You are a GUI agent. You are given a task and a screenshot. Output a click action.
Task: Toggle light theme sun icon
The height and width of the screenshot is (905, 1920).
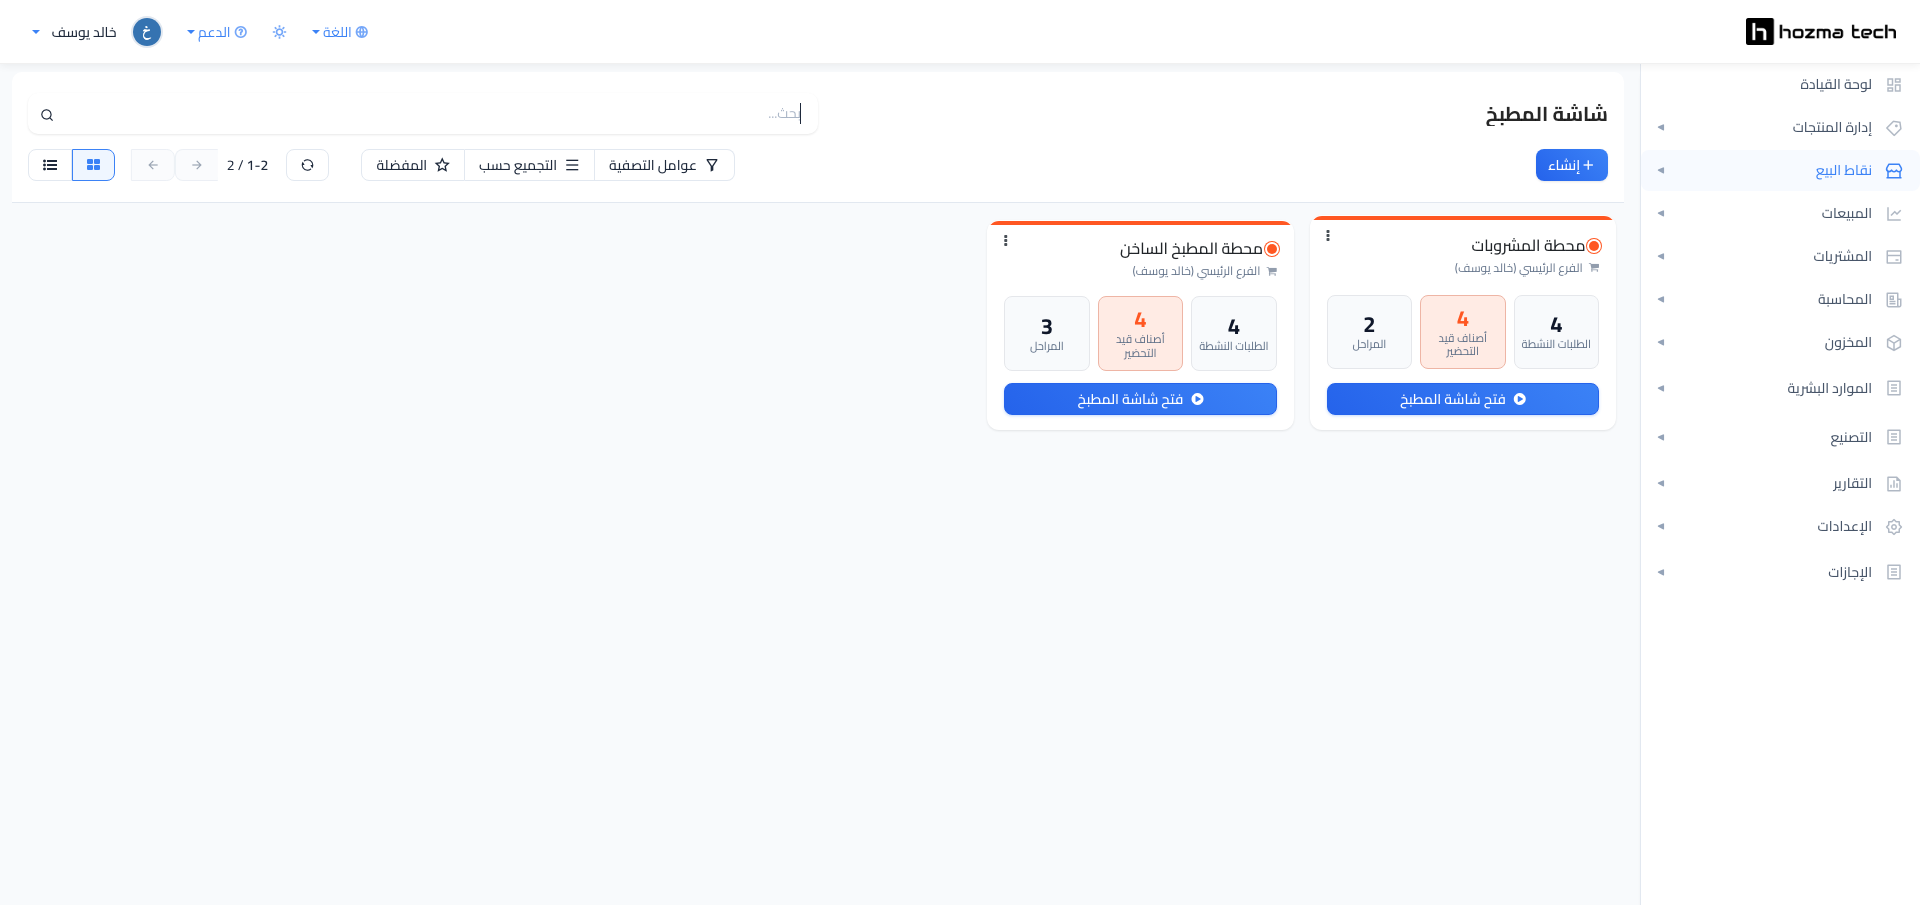279,32
